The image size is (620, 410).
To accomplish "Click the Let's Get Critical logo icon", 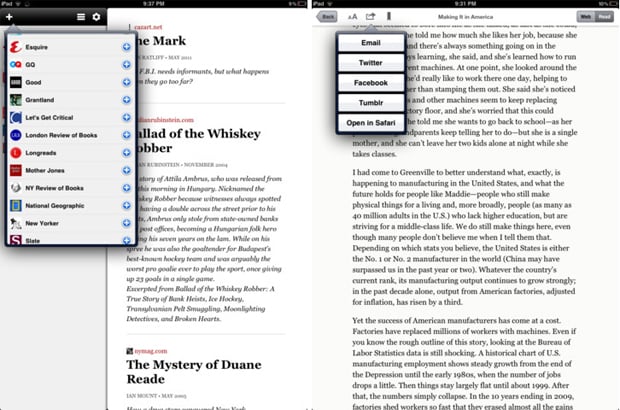I will click(15, 117).
